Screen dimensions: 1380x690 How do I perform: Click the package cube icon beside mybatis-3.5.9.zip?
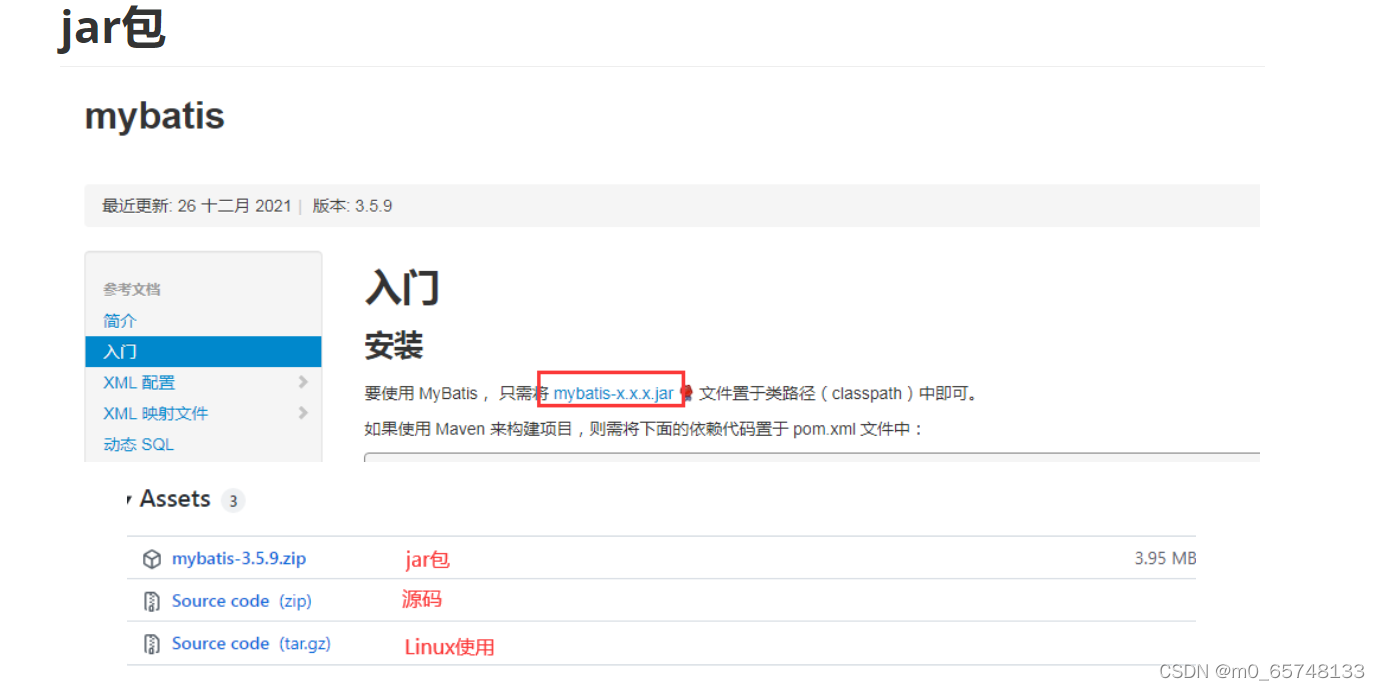[x=152, y=558]
